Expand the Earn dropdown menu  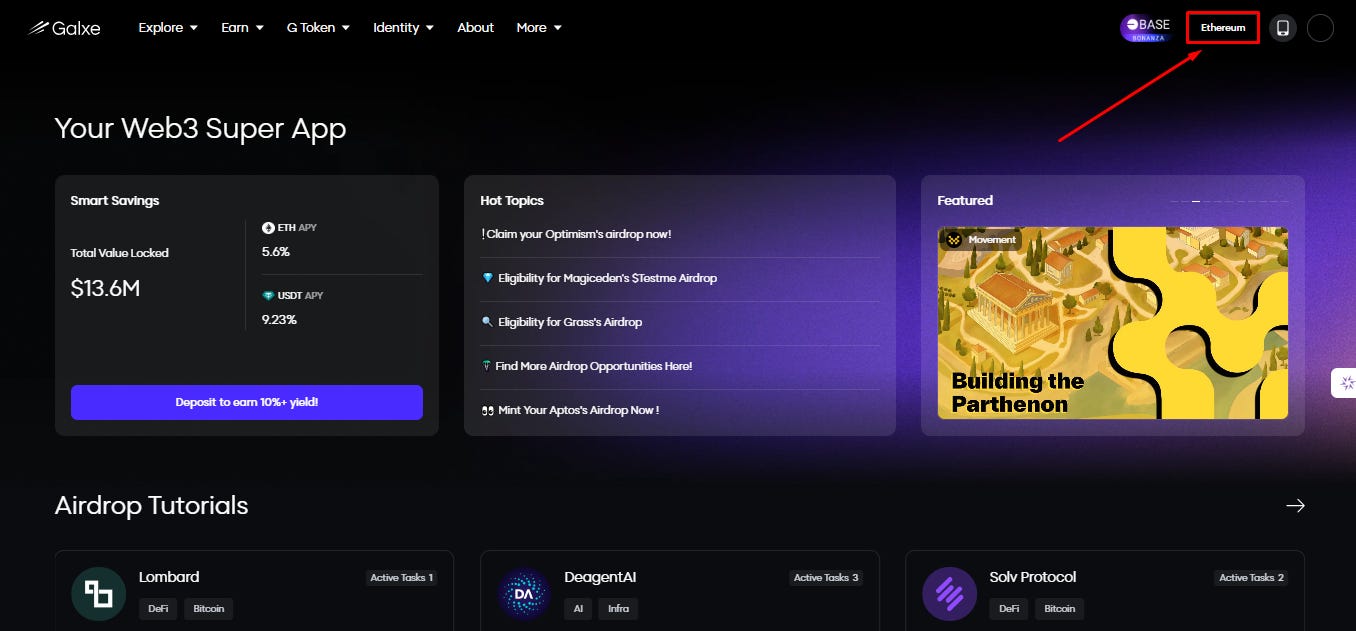[x=242, y=28]
